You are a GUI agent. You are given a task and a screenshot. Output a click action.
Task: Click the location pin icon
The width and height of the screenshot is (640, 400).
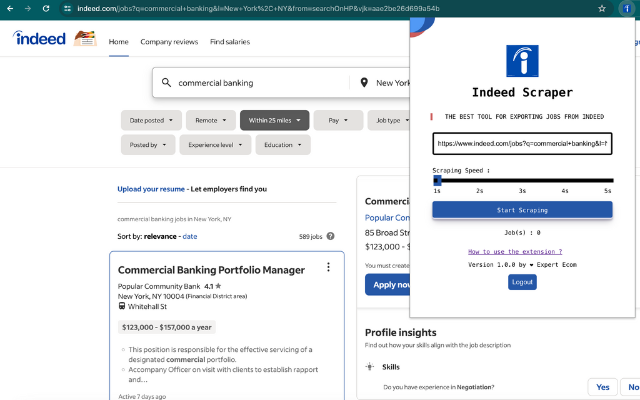pyautogui.click(x=364, y=82)
